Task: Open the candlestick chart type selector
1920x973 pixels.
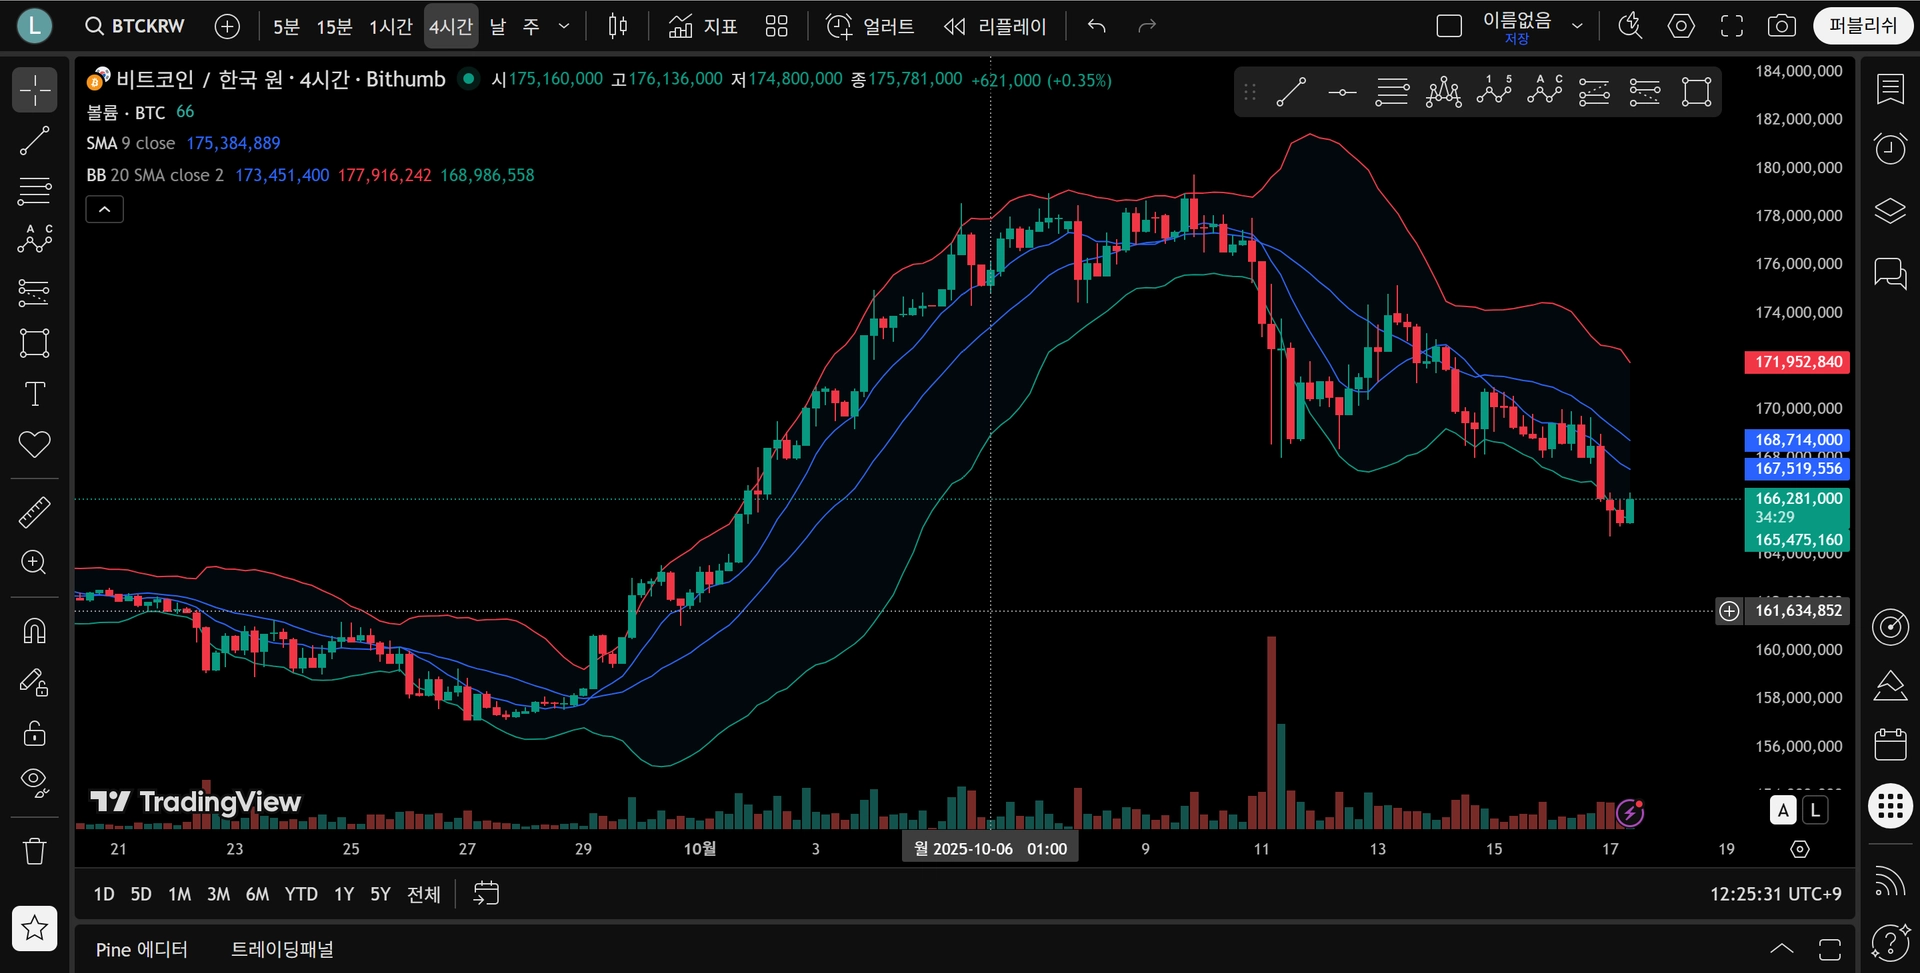Action: tap(618, 26)
